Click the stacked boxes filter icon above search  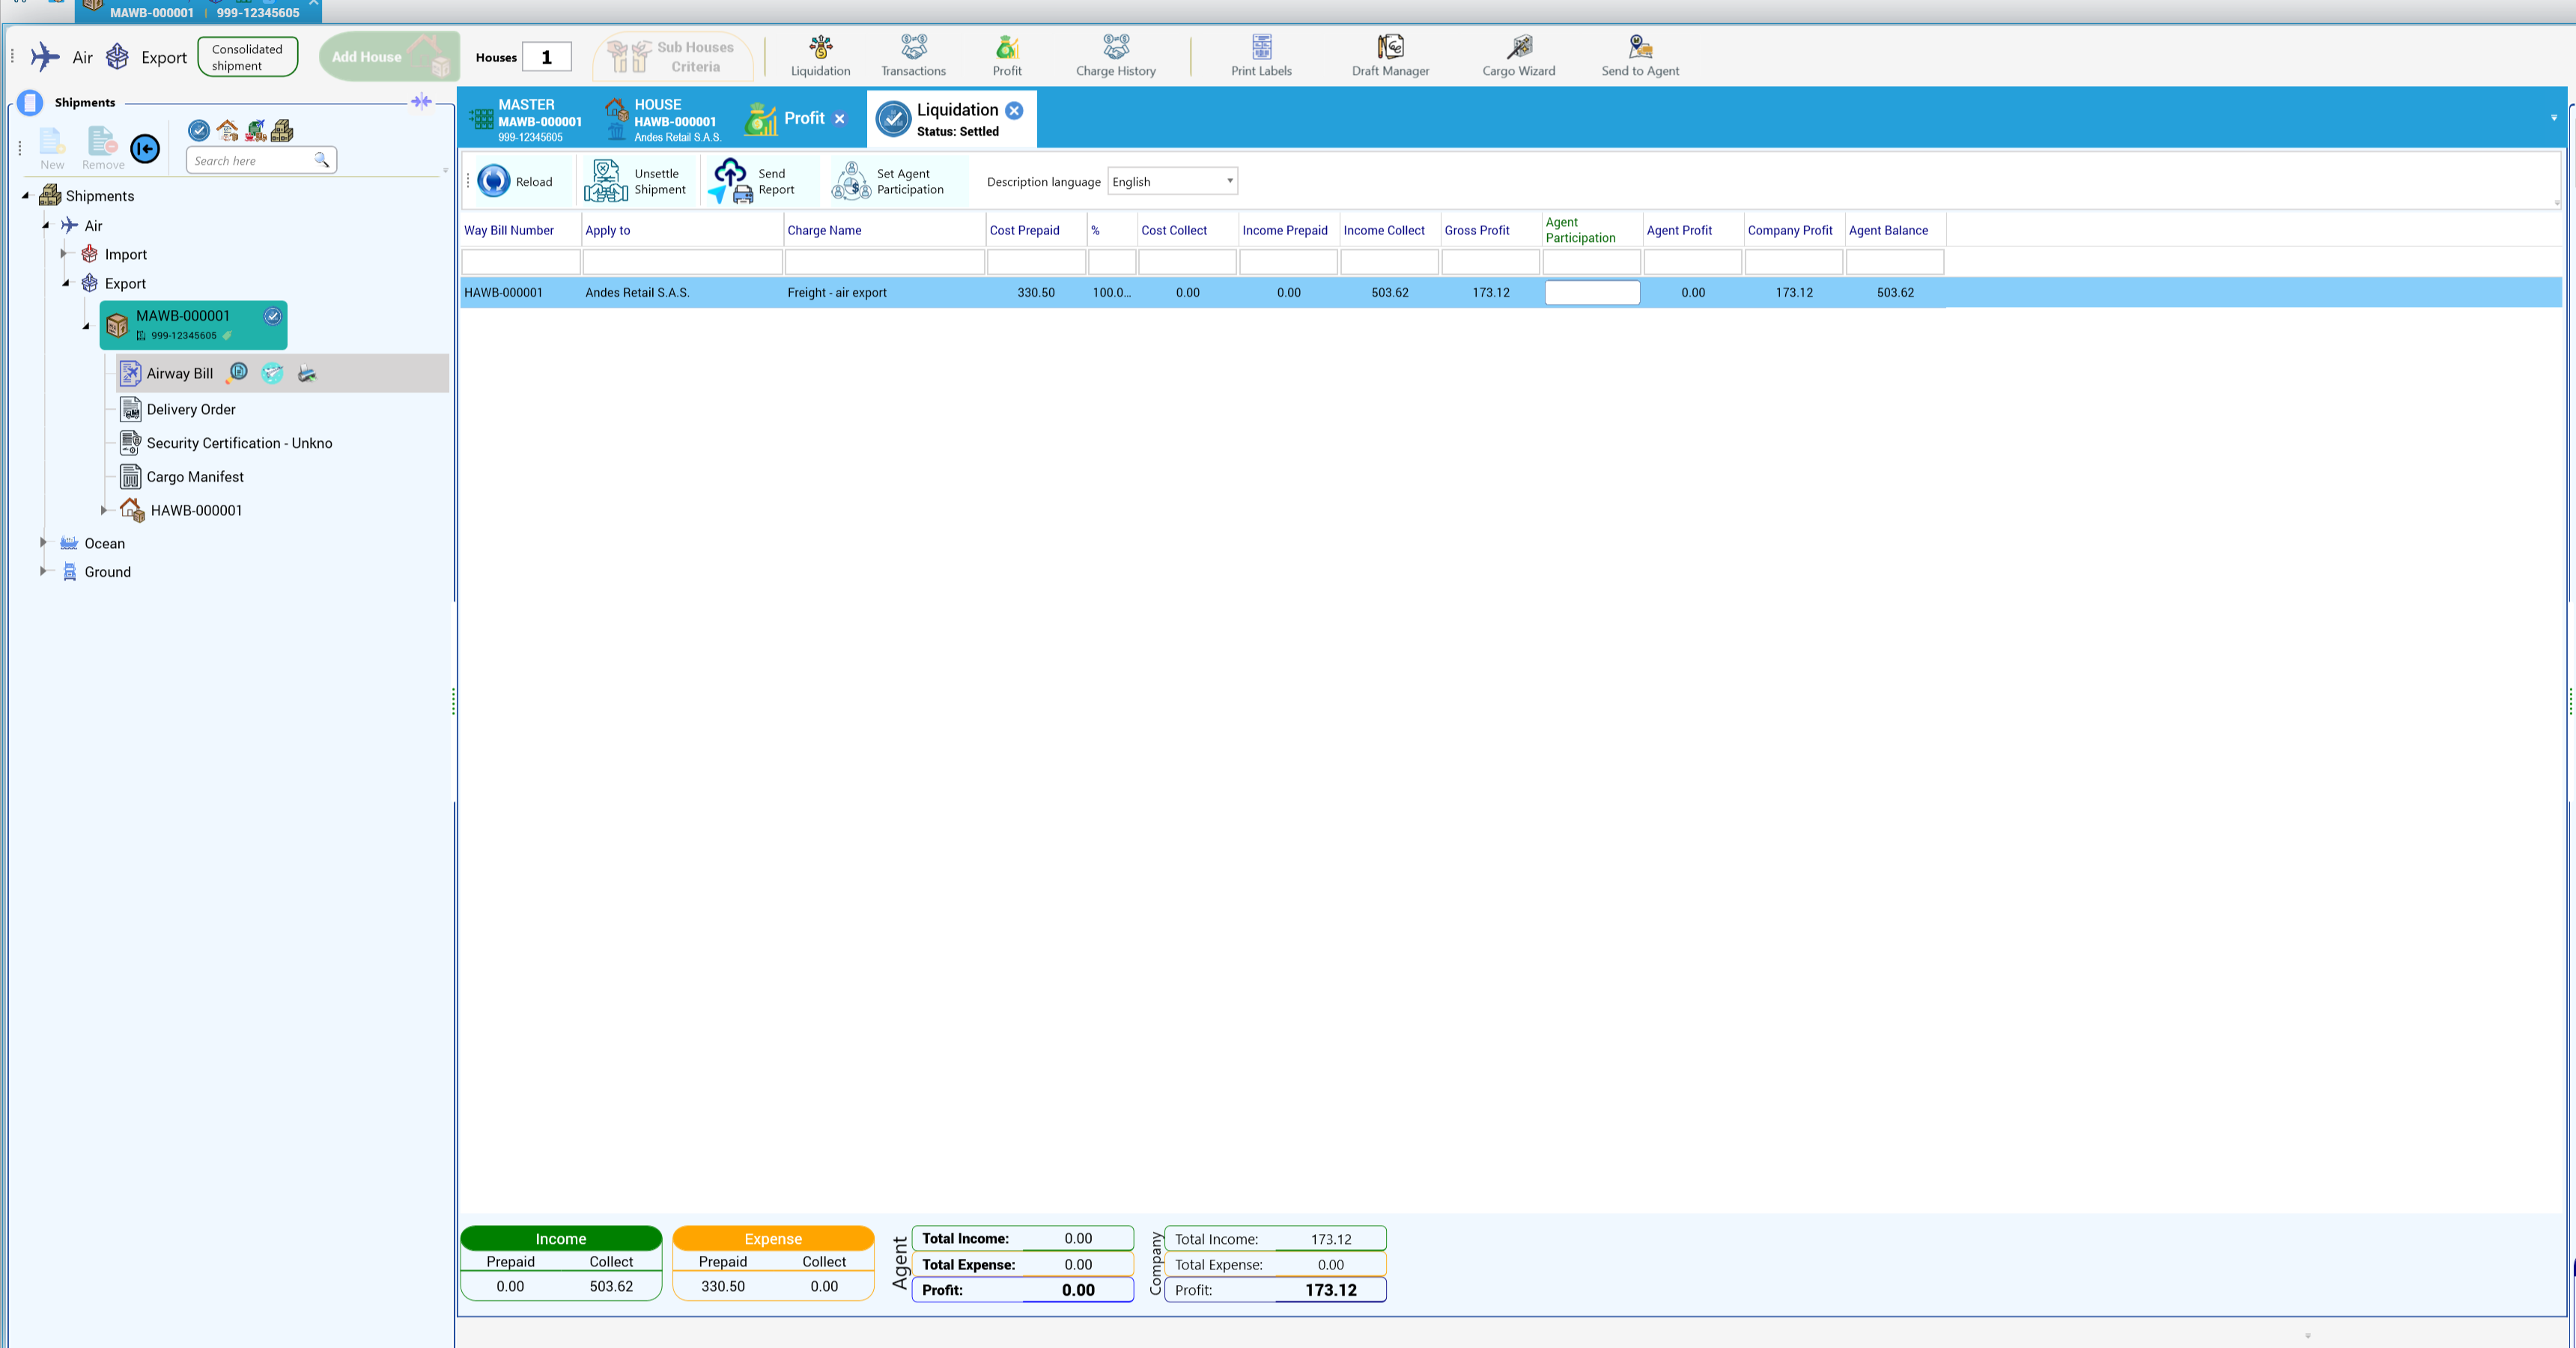(283, 130)
